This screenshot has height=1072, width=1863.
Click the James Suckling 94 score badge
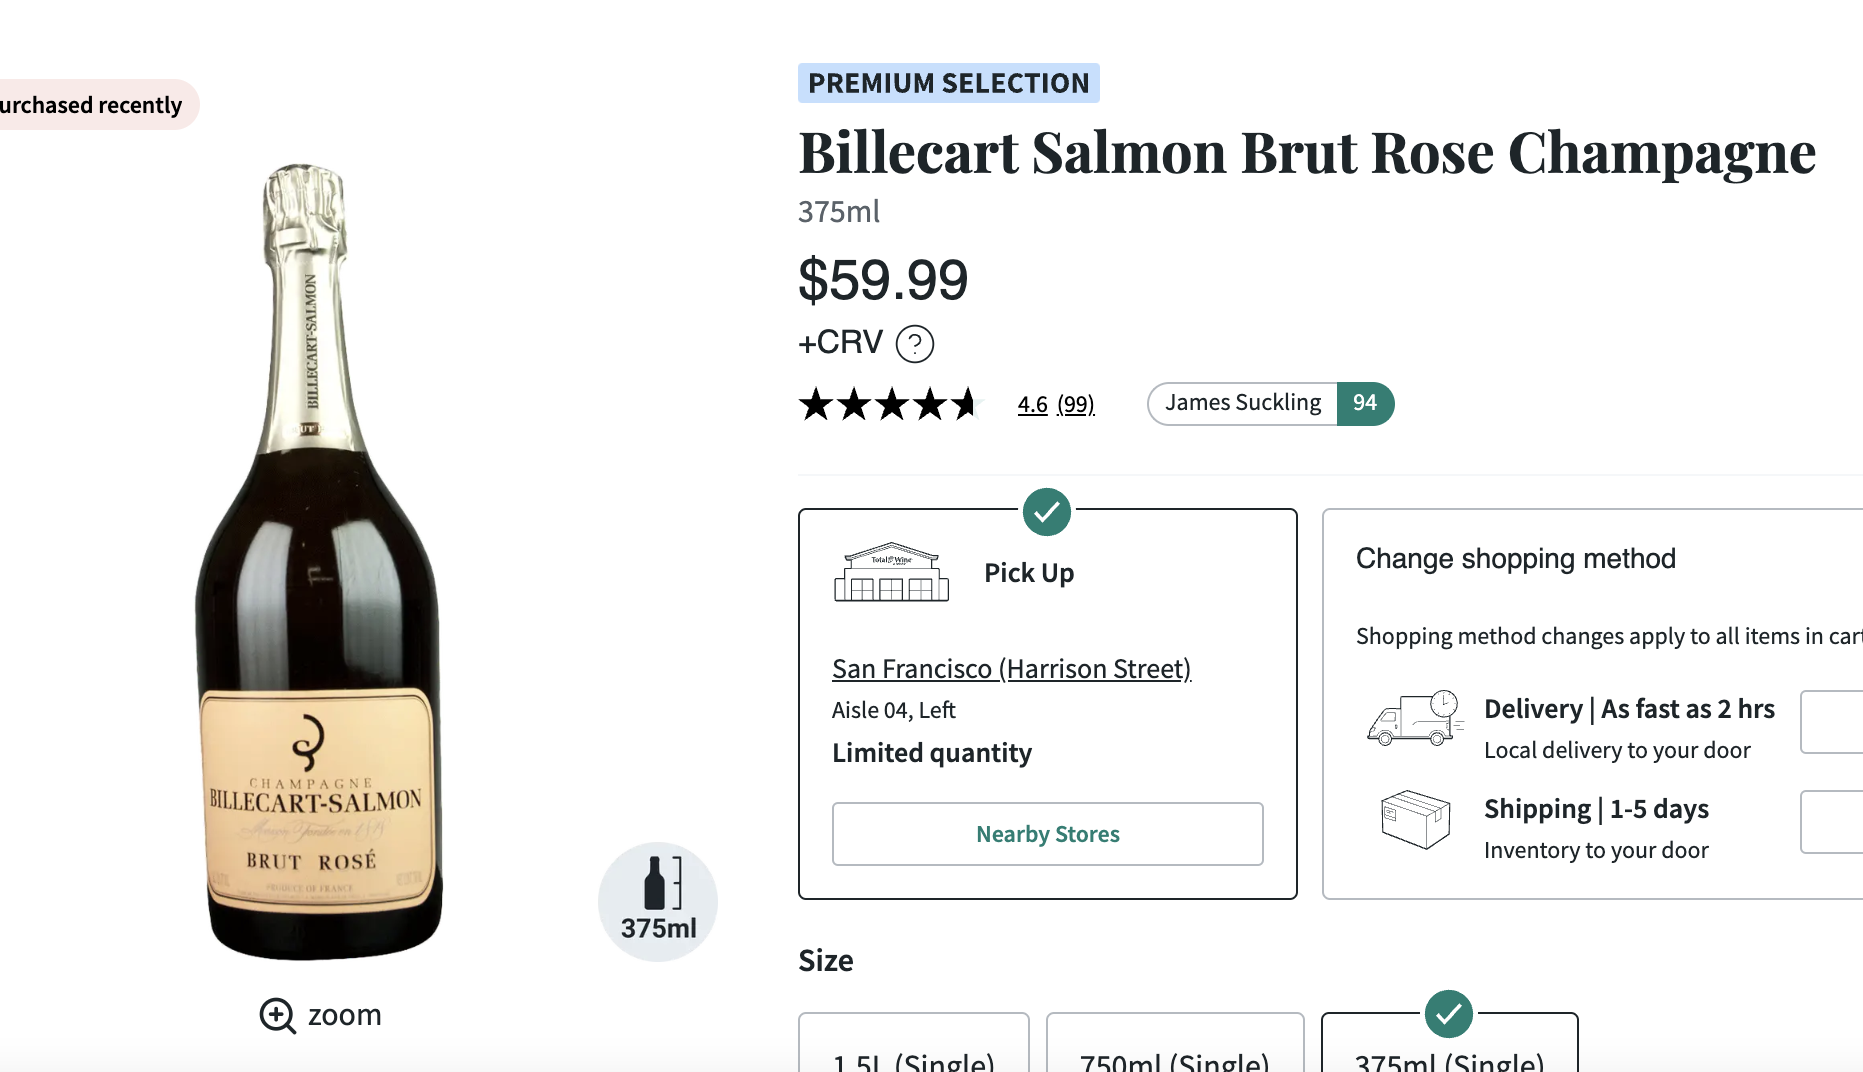coord(1271,404)
